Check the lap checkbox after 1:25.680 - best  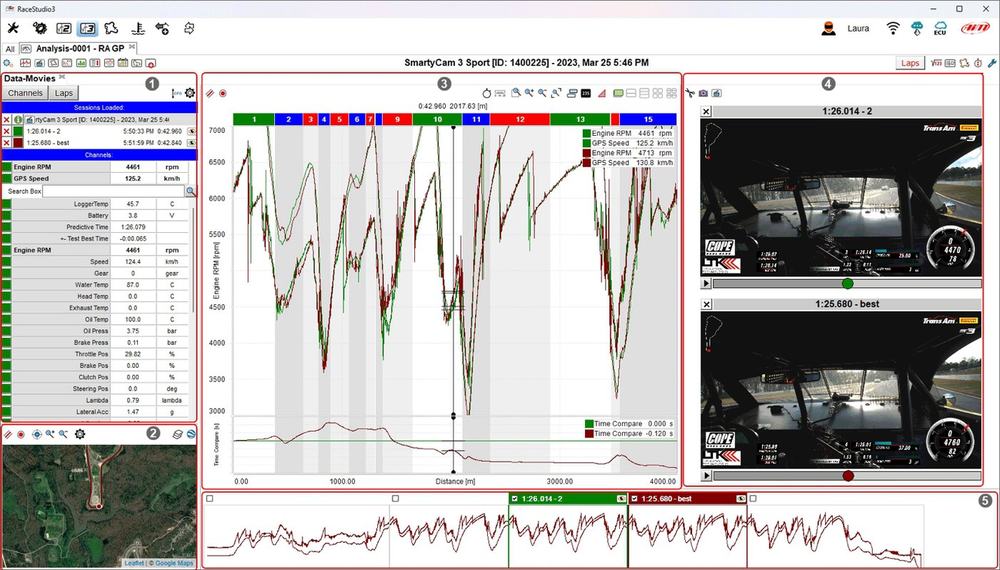click(753, 499)
